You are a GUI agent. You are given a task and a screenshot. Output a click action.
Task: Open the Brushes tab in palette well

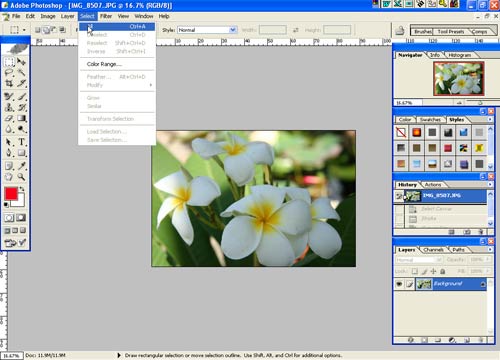tap(423, 32)
